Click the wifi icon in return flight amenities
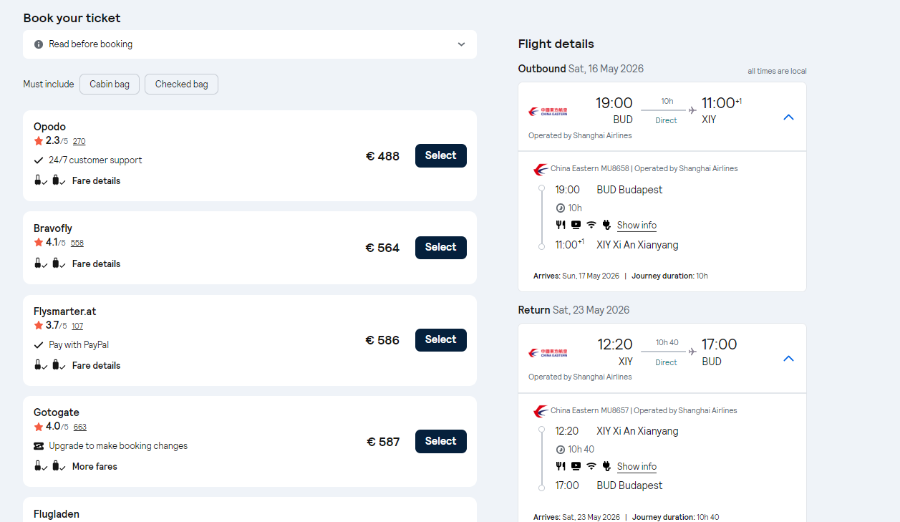Screen dimensions: 900x522 (591, 466)
